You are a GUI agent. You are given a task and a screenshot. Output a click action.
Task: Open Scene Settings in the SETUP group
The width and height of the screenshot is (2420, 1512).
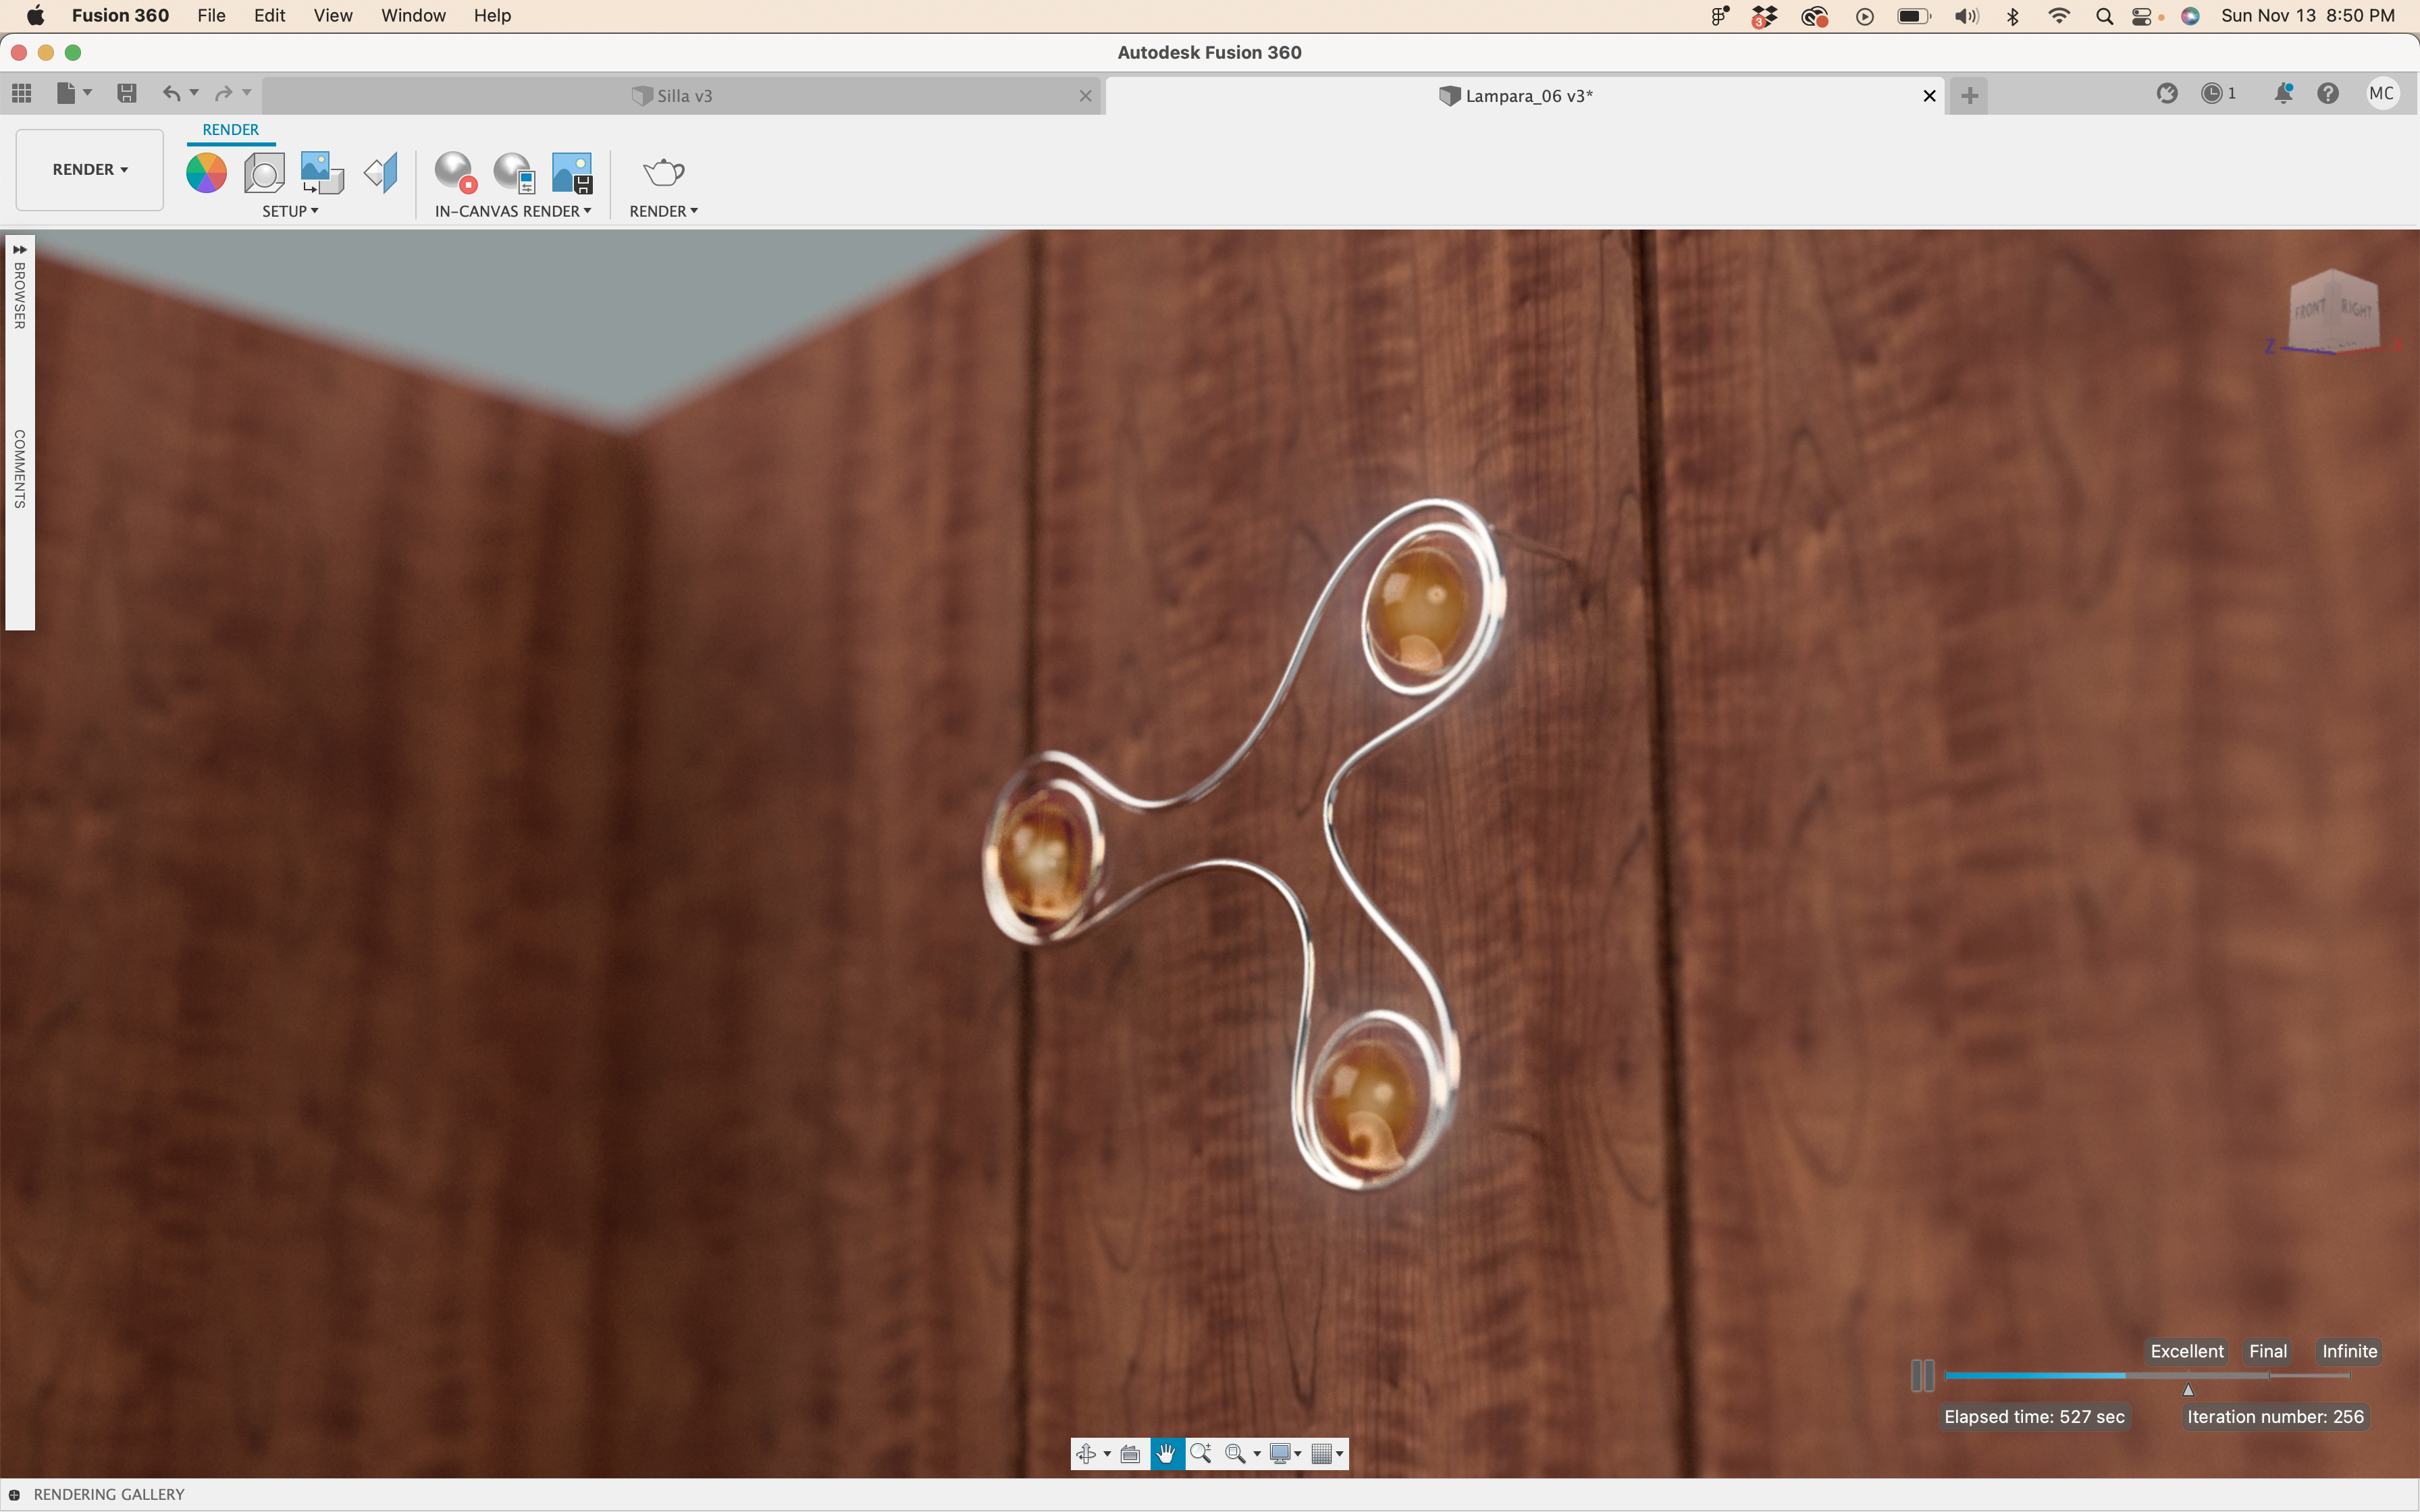[264, 173]
